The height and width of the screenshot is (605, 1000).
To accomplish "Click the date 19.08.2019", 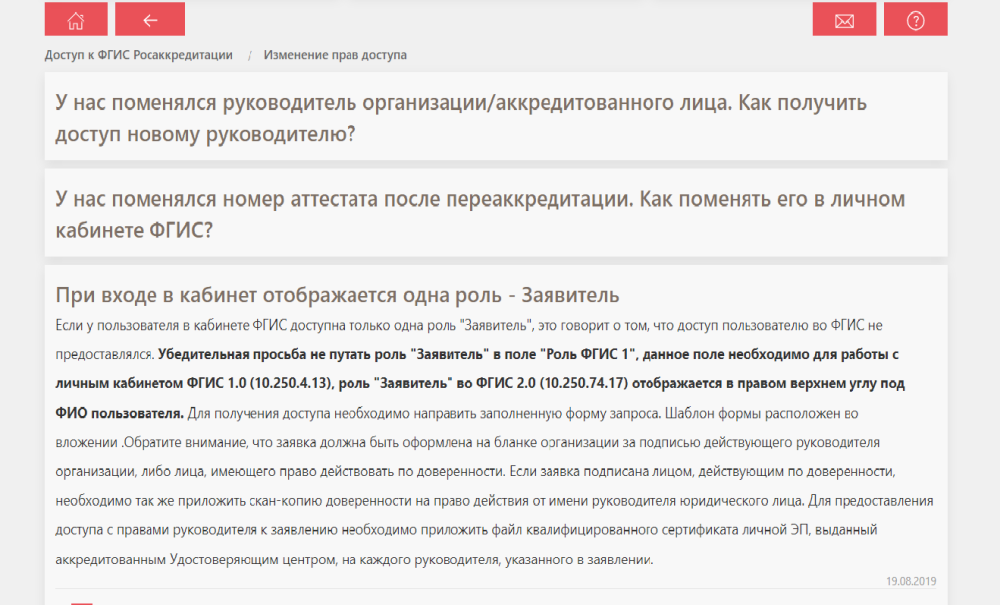I will 911,581.
